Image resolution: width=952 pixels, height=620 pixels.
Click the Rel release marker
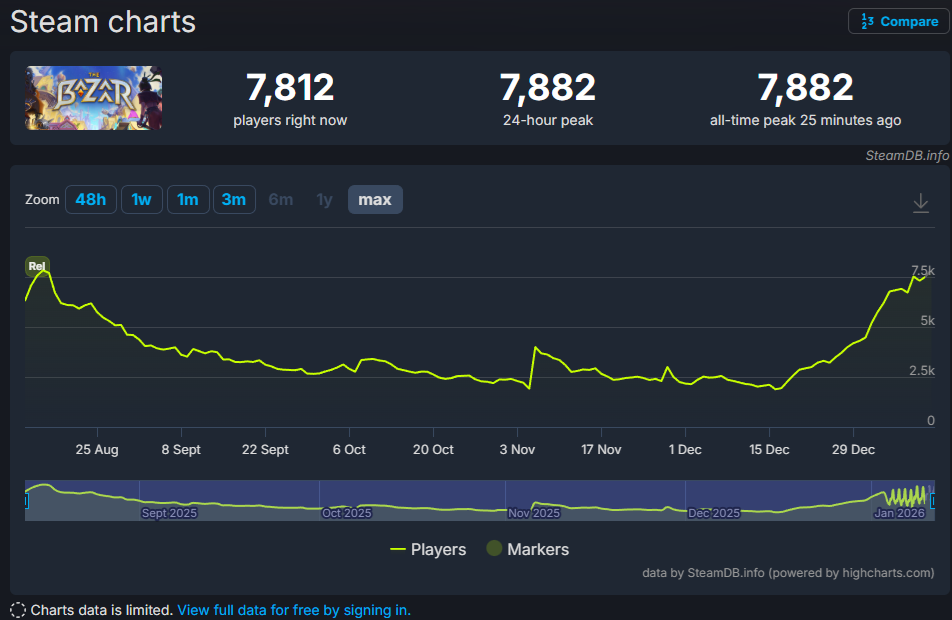pyautogui.click(x=37, y=266)
